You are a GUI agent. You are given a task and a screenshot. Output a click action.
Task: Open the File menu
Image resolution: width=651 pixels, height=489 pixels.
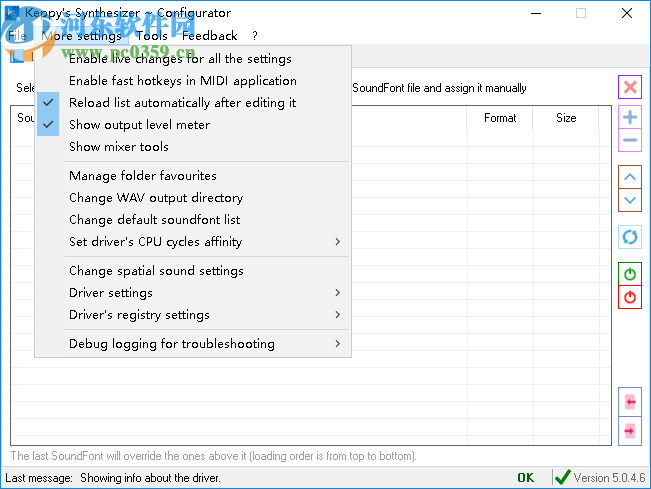pos(17,36)
